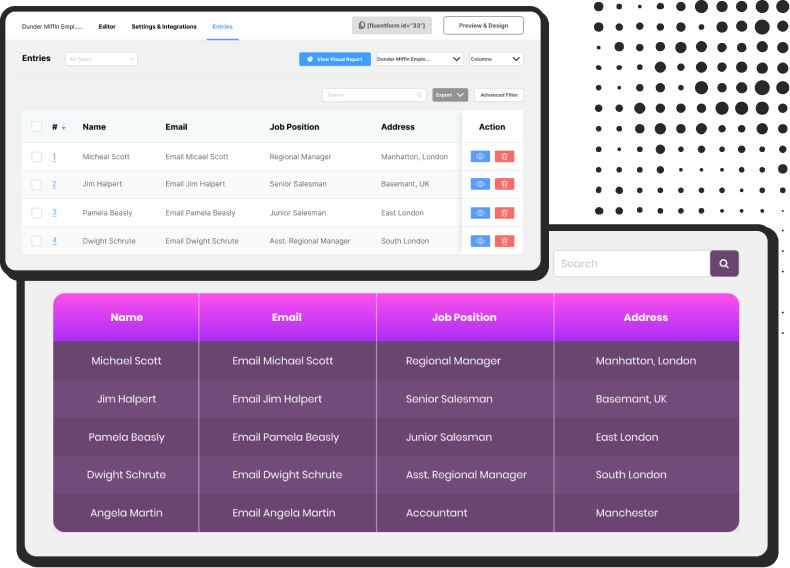The image size is (790, 568).
Task: Select 'Basemant, UK' purple table cell
Action: (x=631, y=399)
